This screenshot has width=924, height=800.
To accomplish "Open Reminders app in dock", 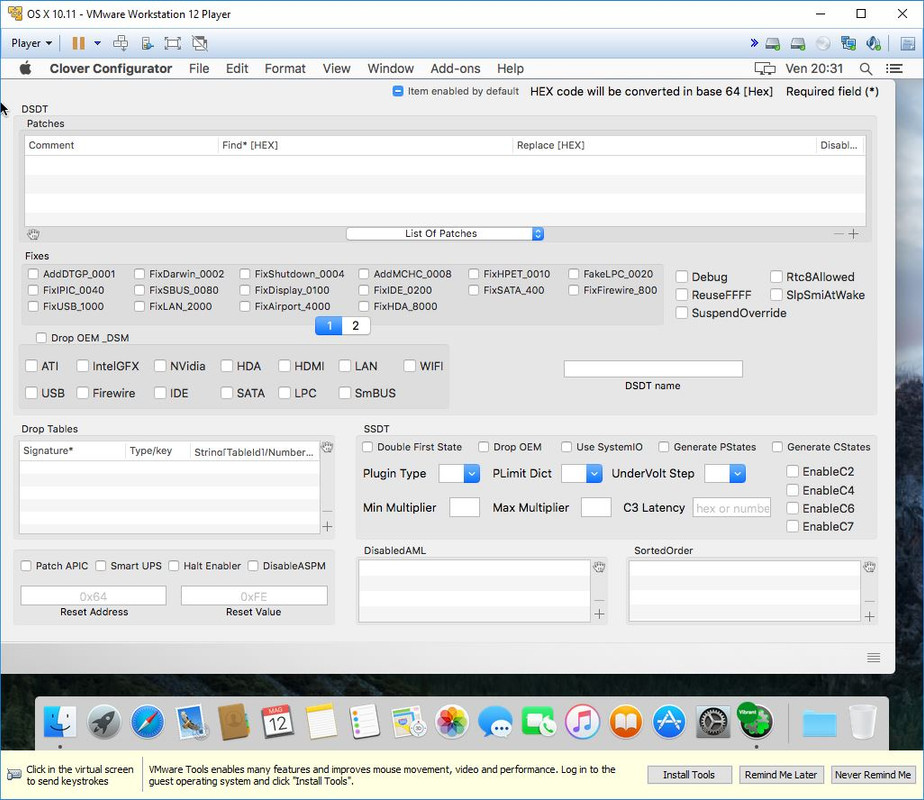I will click(365, 722).
